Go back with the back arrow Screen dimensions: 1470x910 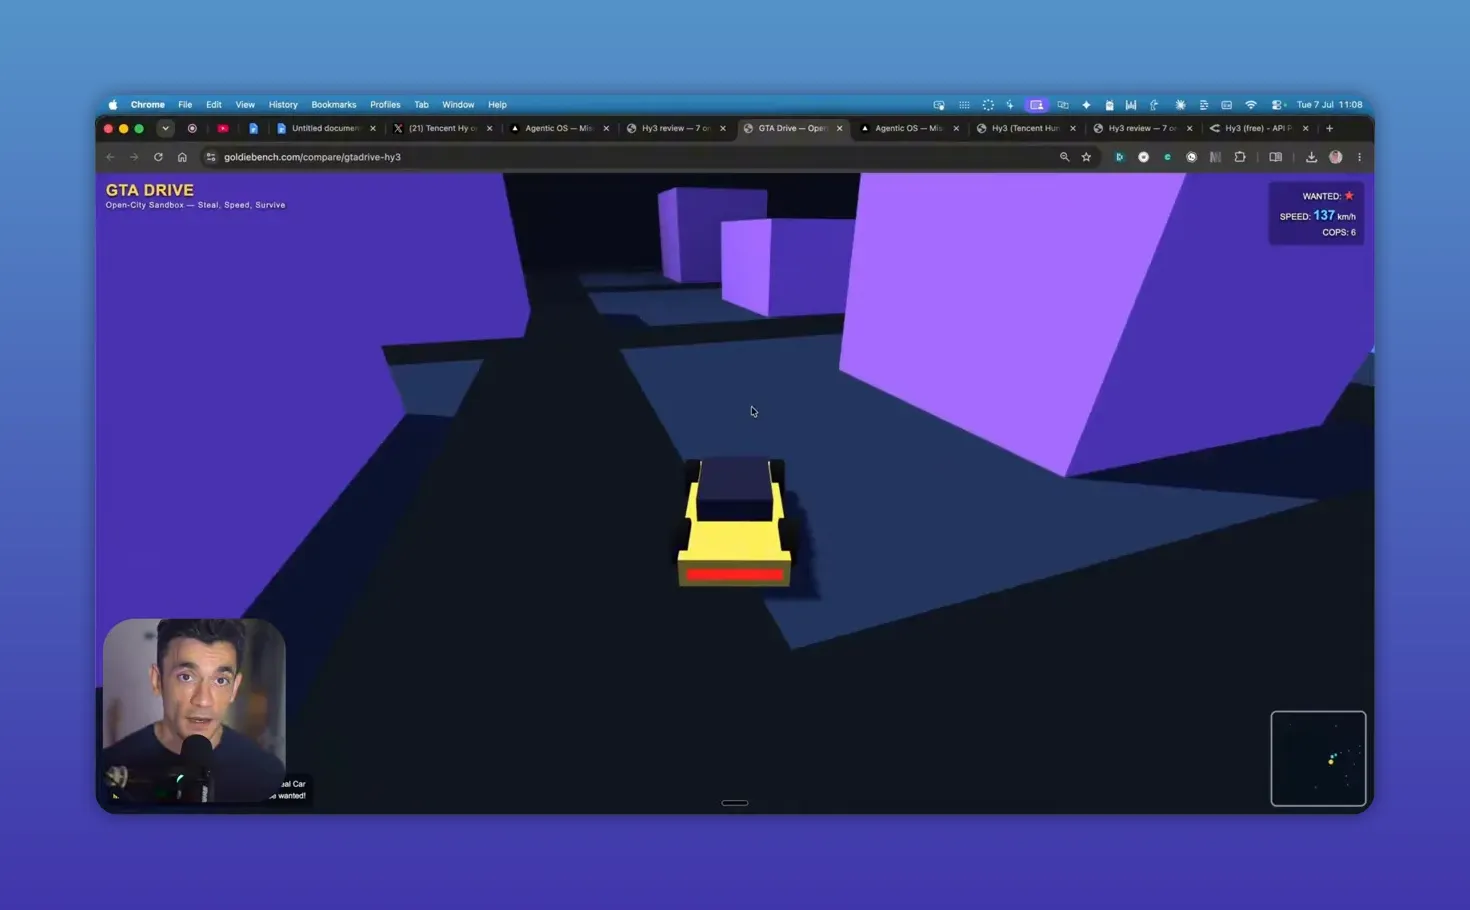[x=110, y=157]
